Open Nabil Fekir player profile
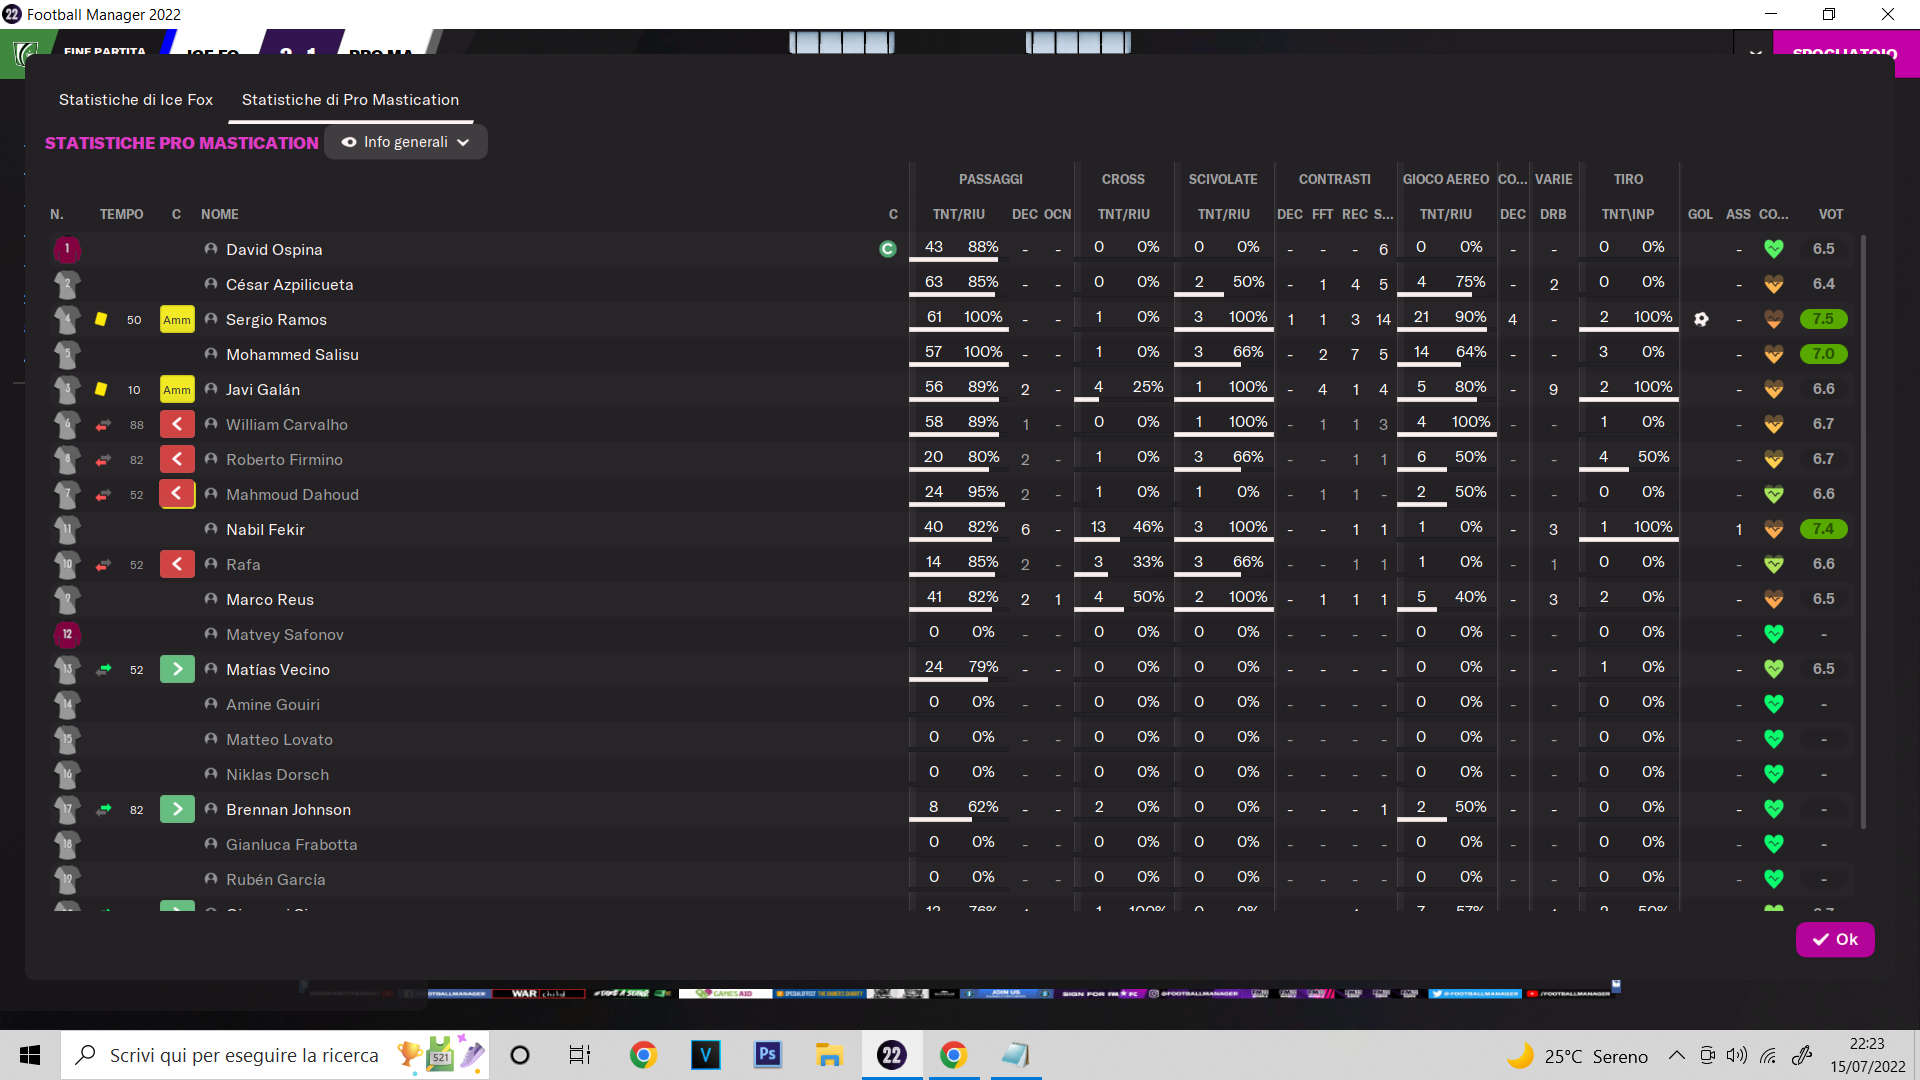 265,530
